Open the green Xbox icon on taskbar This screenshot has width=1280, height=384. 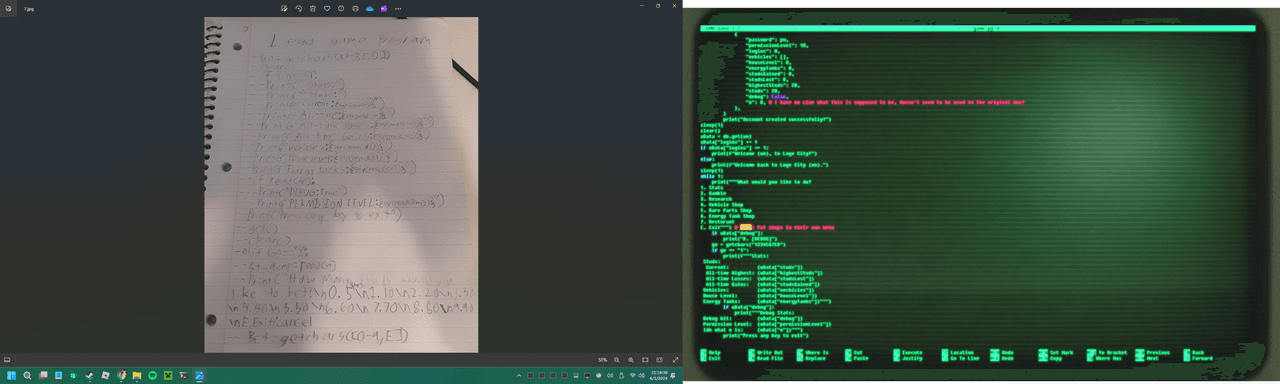(168, 376)
